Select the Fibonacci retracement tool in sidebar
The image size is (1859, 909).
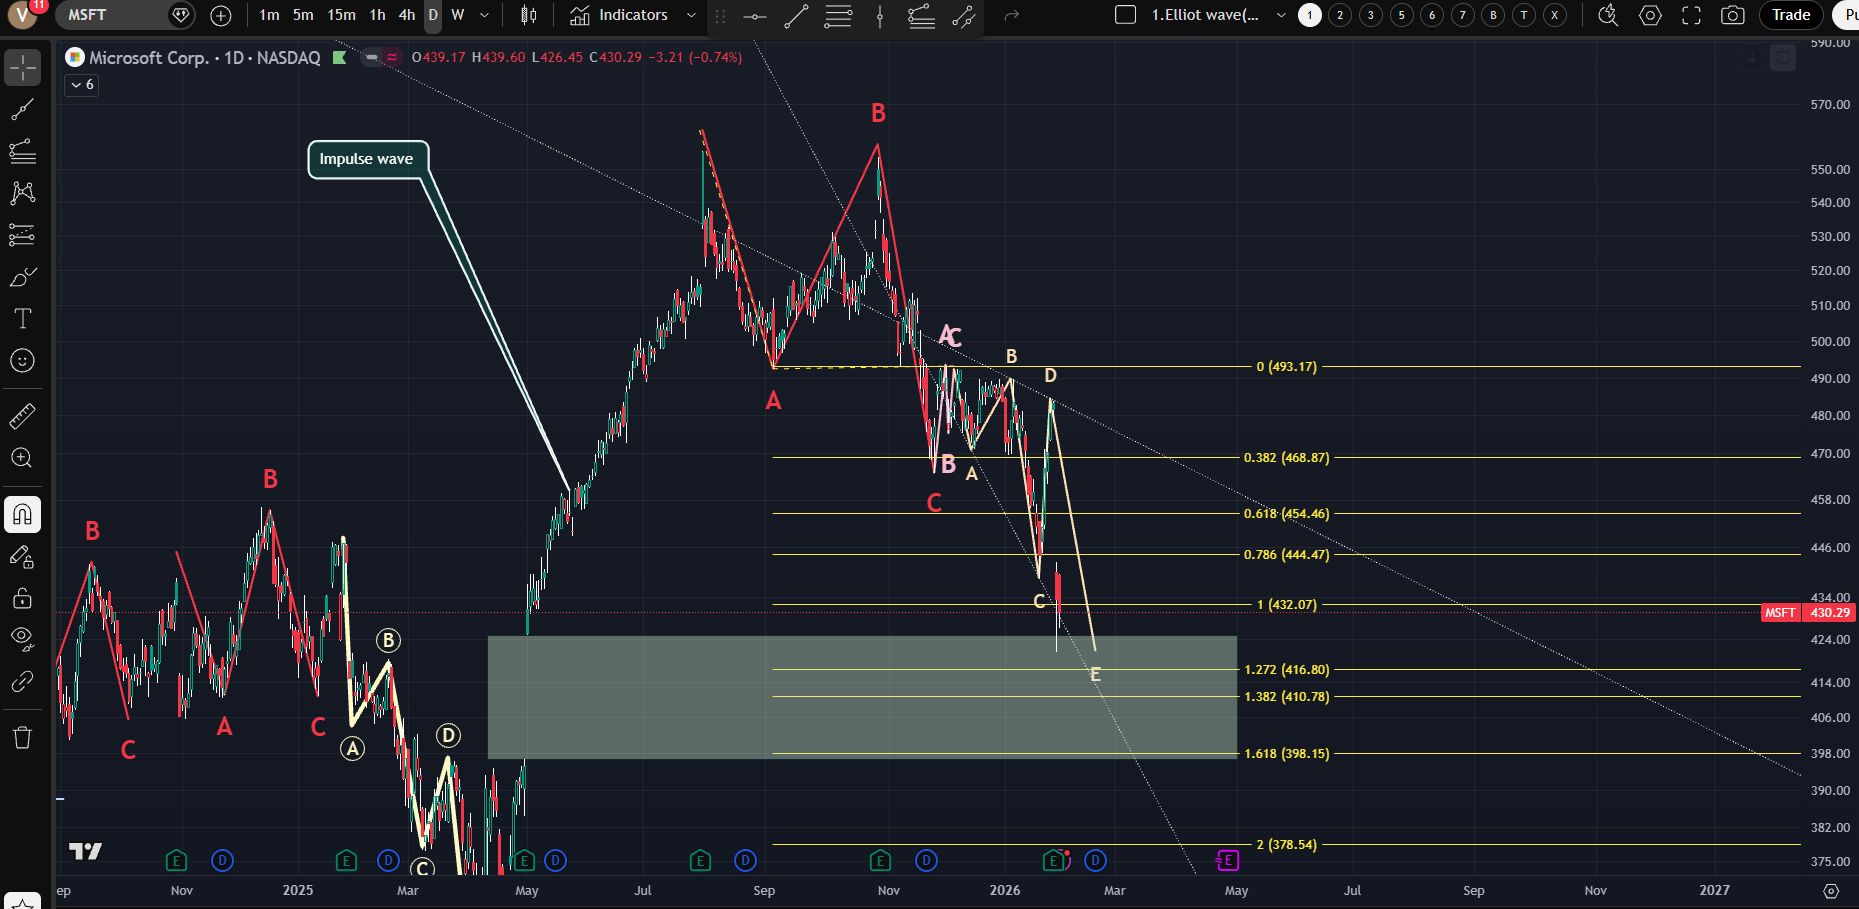click(22, 151)
